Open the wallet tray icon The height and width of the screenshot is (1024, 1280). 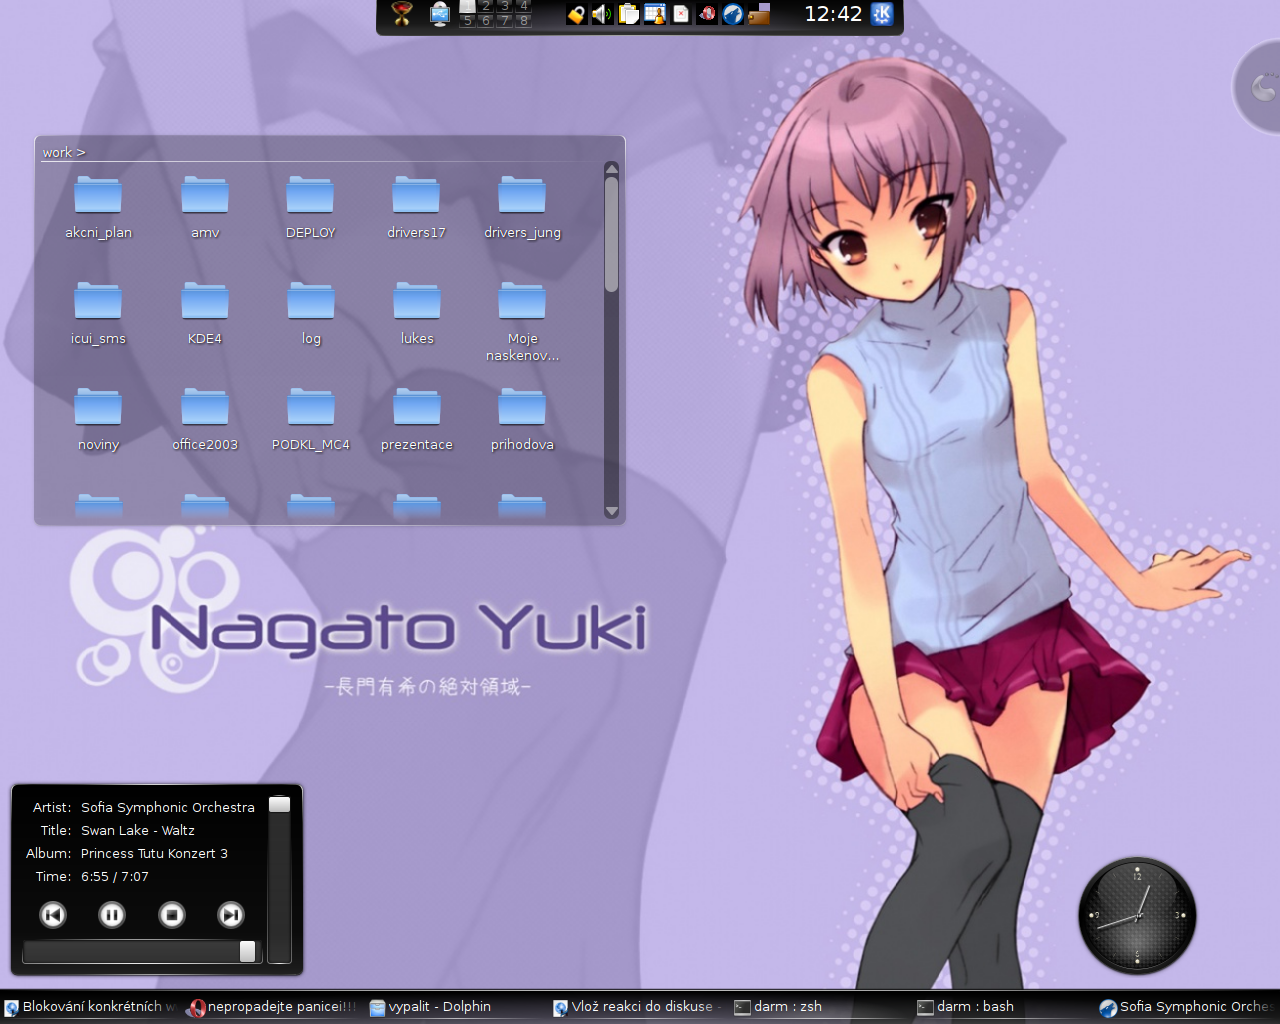coord(760,14)
